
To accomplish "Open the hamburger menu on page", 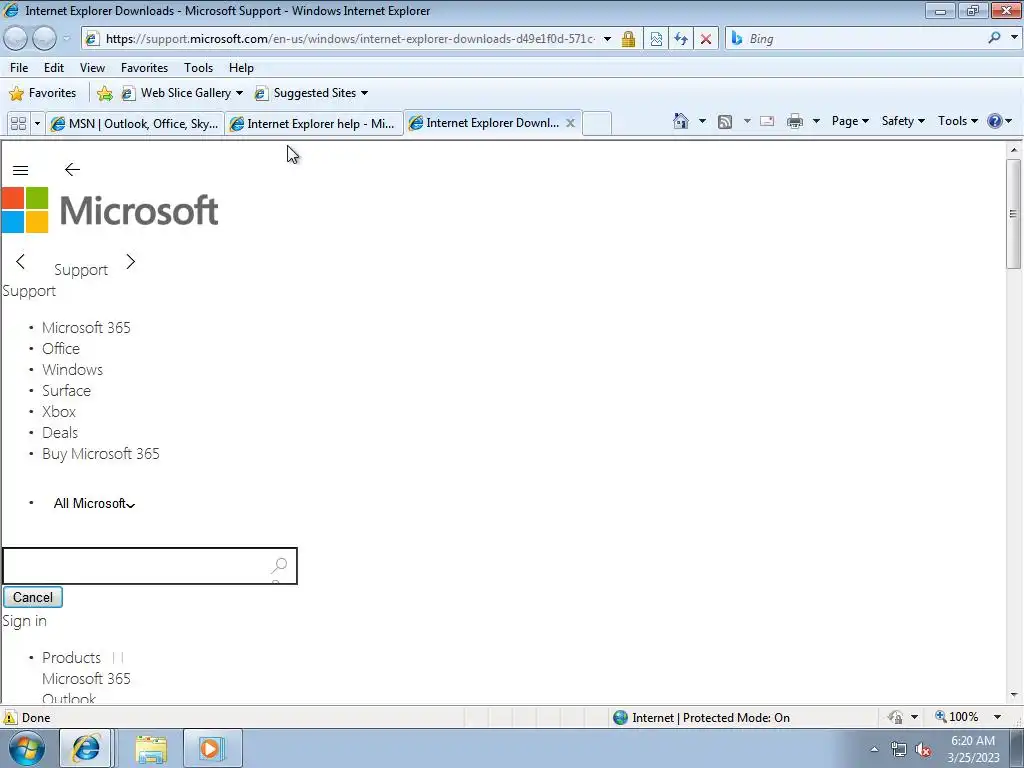I will click(20, 170).
